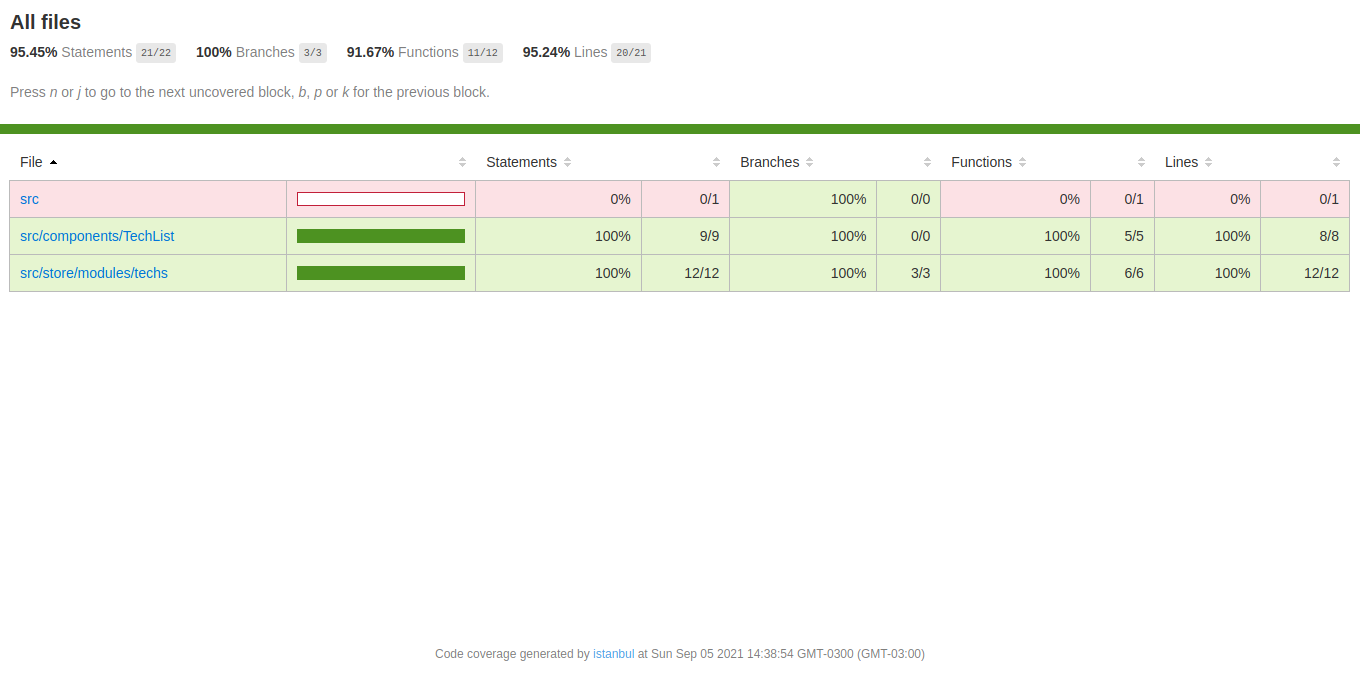Click sort arrows above Branches 3/3 count column
The width and height of the screenshot is (1360, 675).
pos(927,162)
